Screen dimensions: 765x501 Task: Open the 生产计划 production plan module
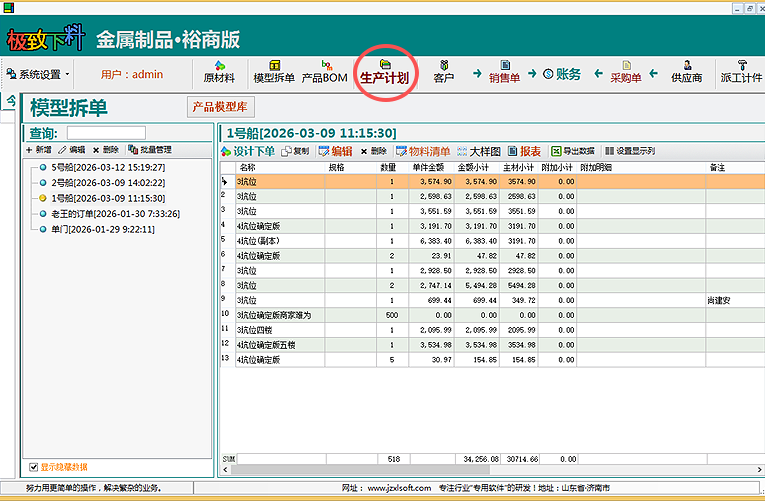(385, 72)
